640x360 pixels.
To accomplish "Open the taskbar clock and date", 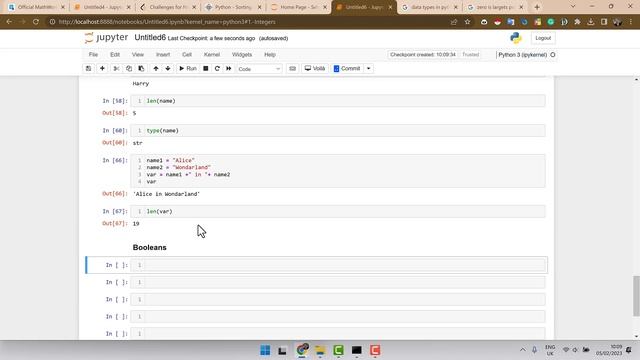I will click(x=609, y=350).
